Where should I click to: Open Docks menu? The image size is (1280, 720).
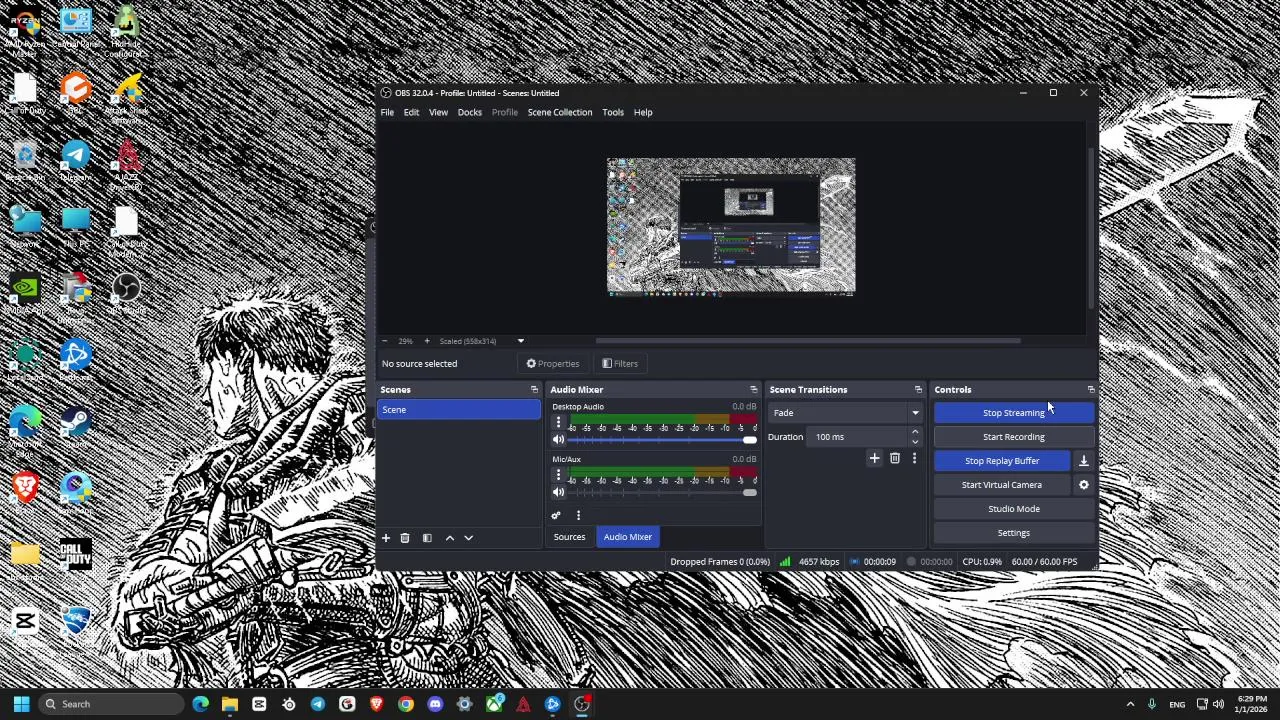469,112
